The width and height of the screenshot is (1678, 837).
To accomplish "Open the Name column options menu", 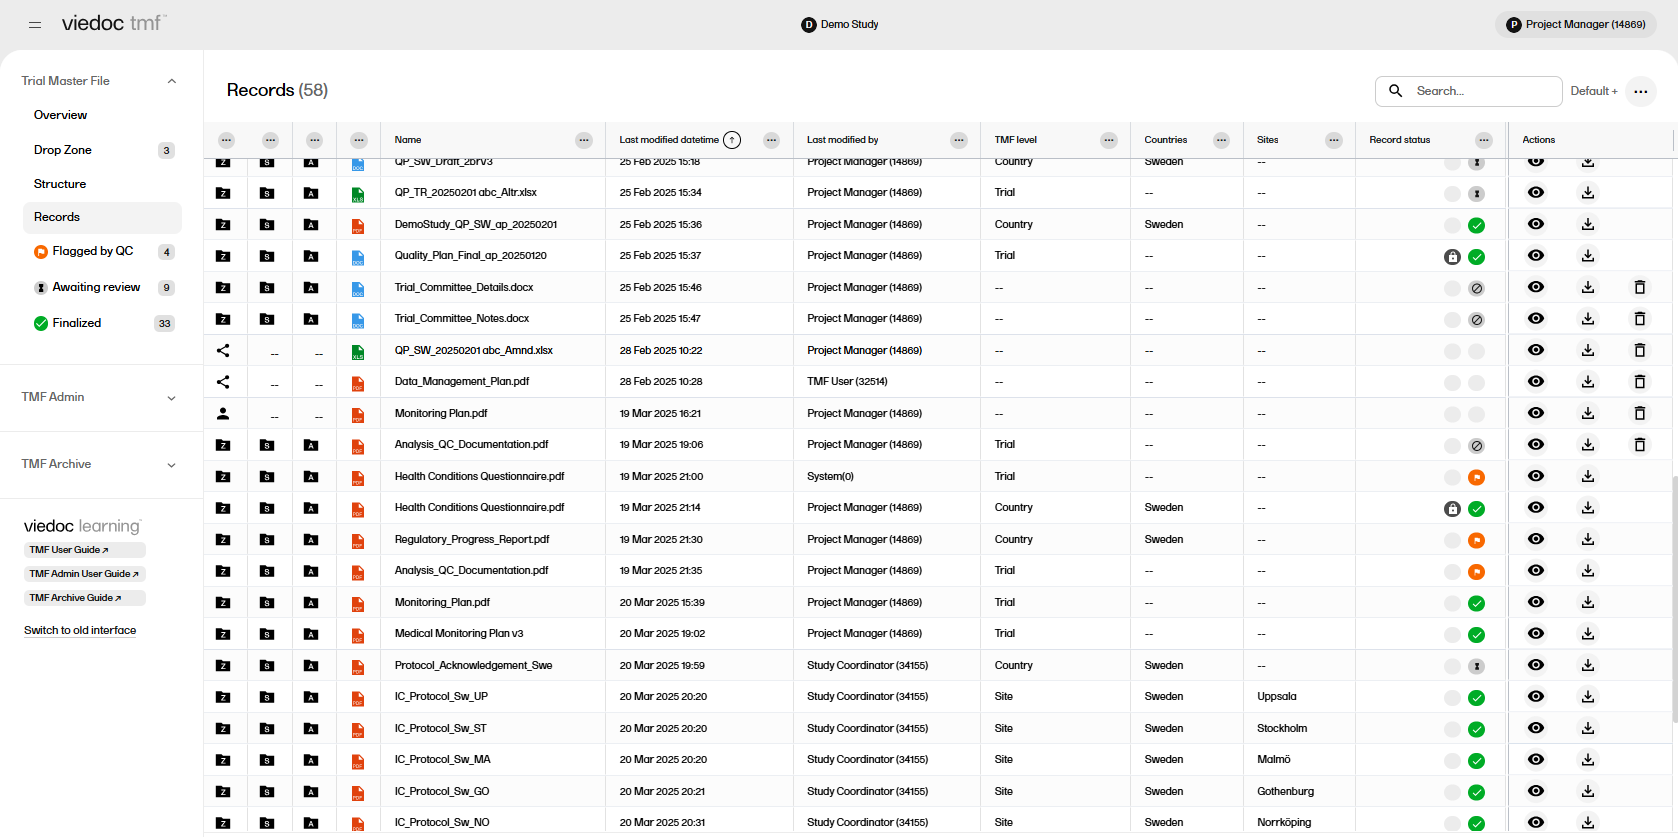I will coord(583,140).
